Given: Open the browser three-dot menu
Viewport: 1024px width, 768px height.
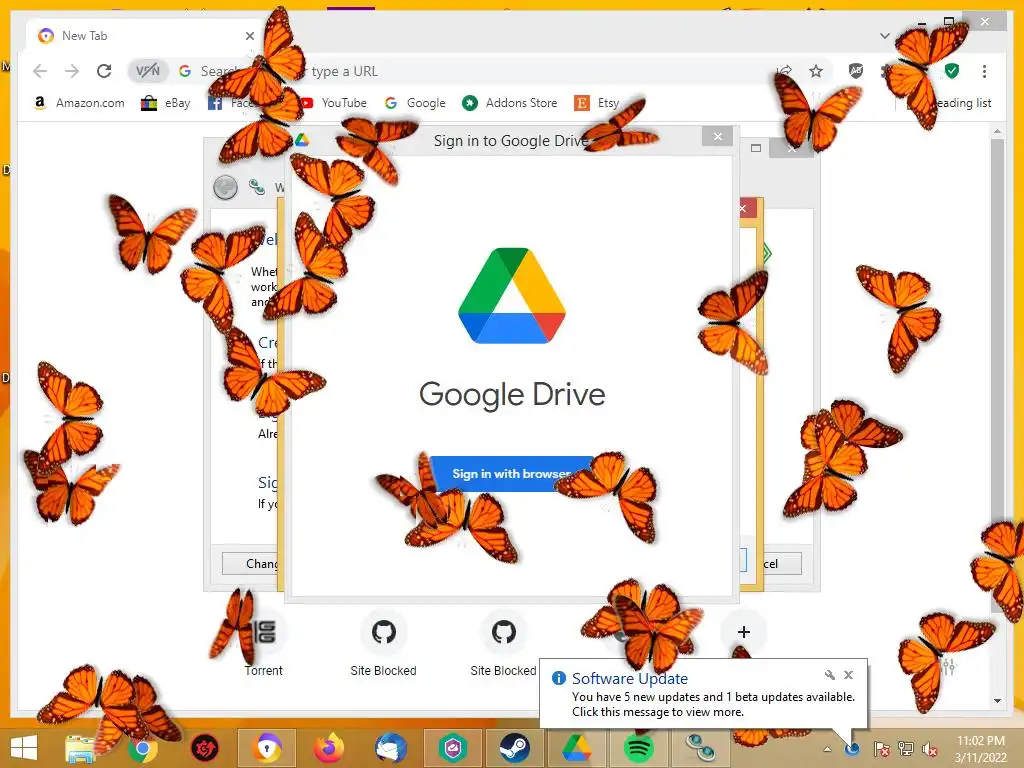Looking at the screenshot, I should coord(984,71).
